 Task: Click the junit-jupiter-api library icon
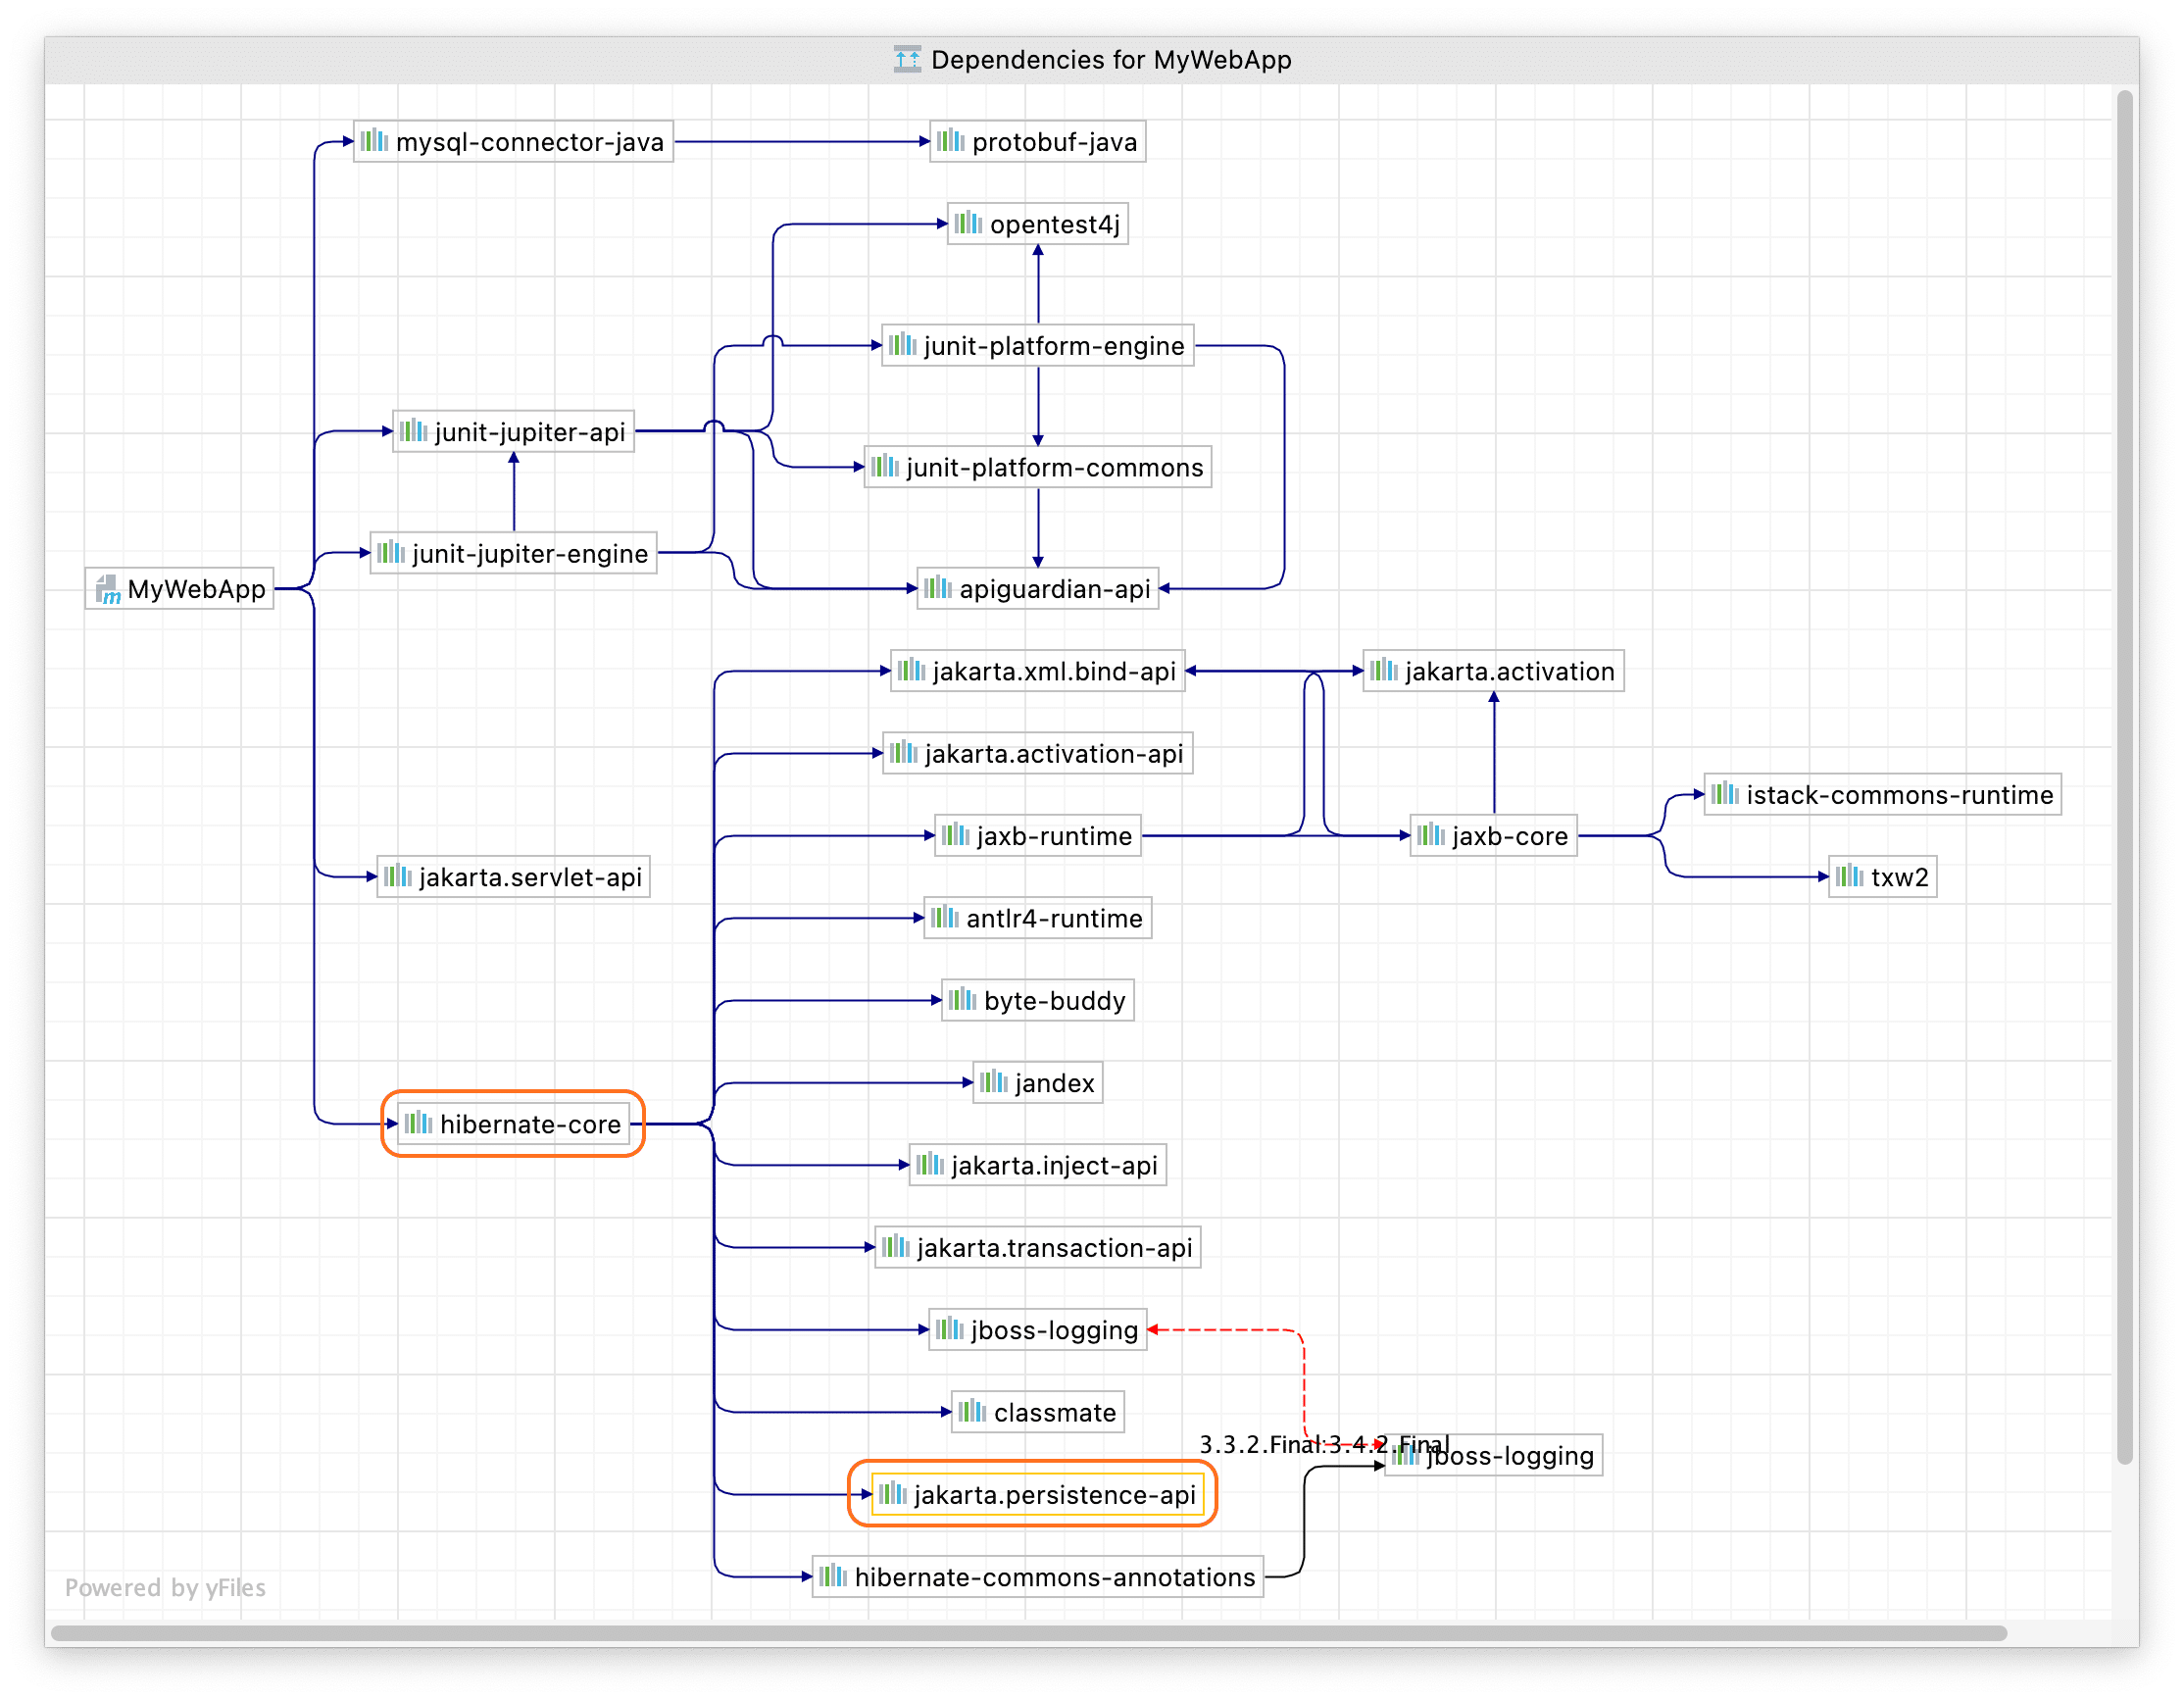pyautogui.click(x=413, y=431)
